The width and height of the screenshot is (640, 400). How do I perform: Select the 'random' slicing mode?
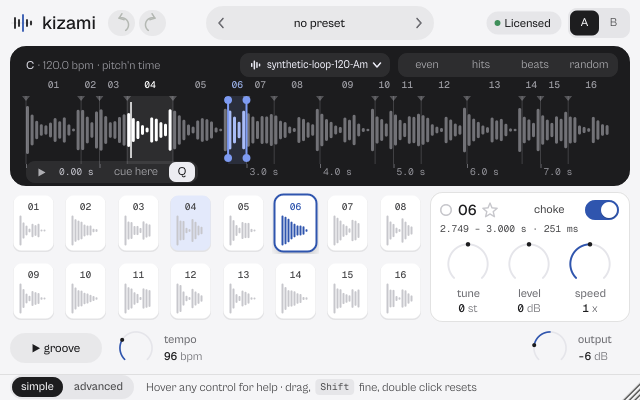[589, 64]
